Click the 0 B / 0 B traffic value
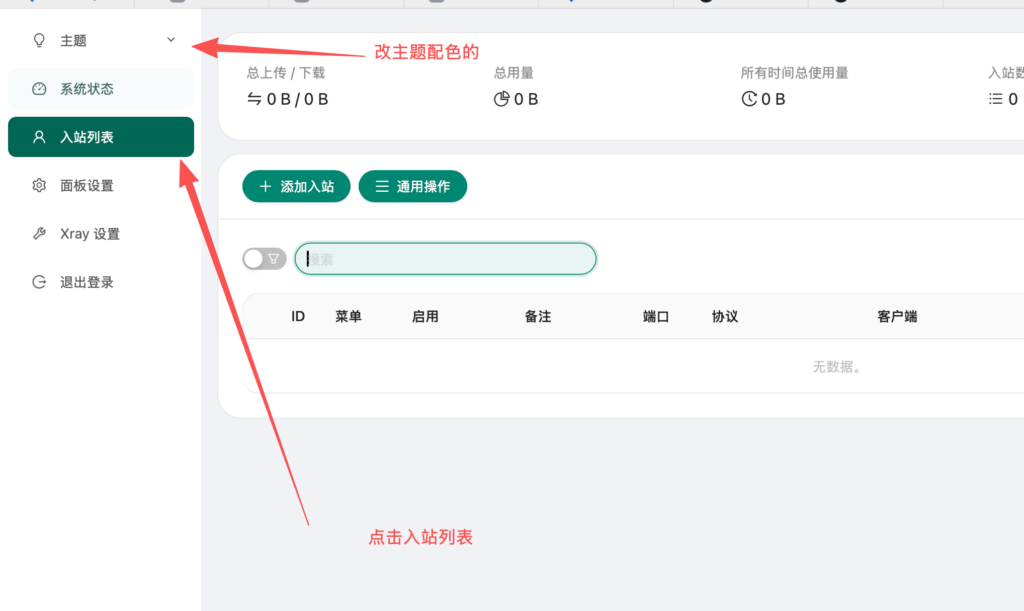This screenshot has width=1024, height=611. 297,99
